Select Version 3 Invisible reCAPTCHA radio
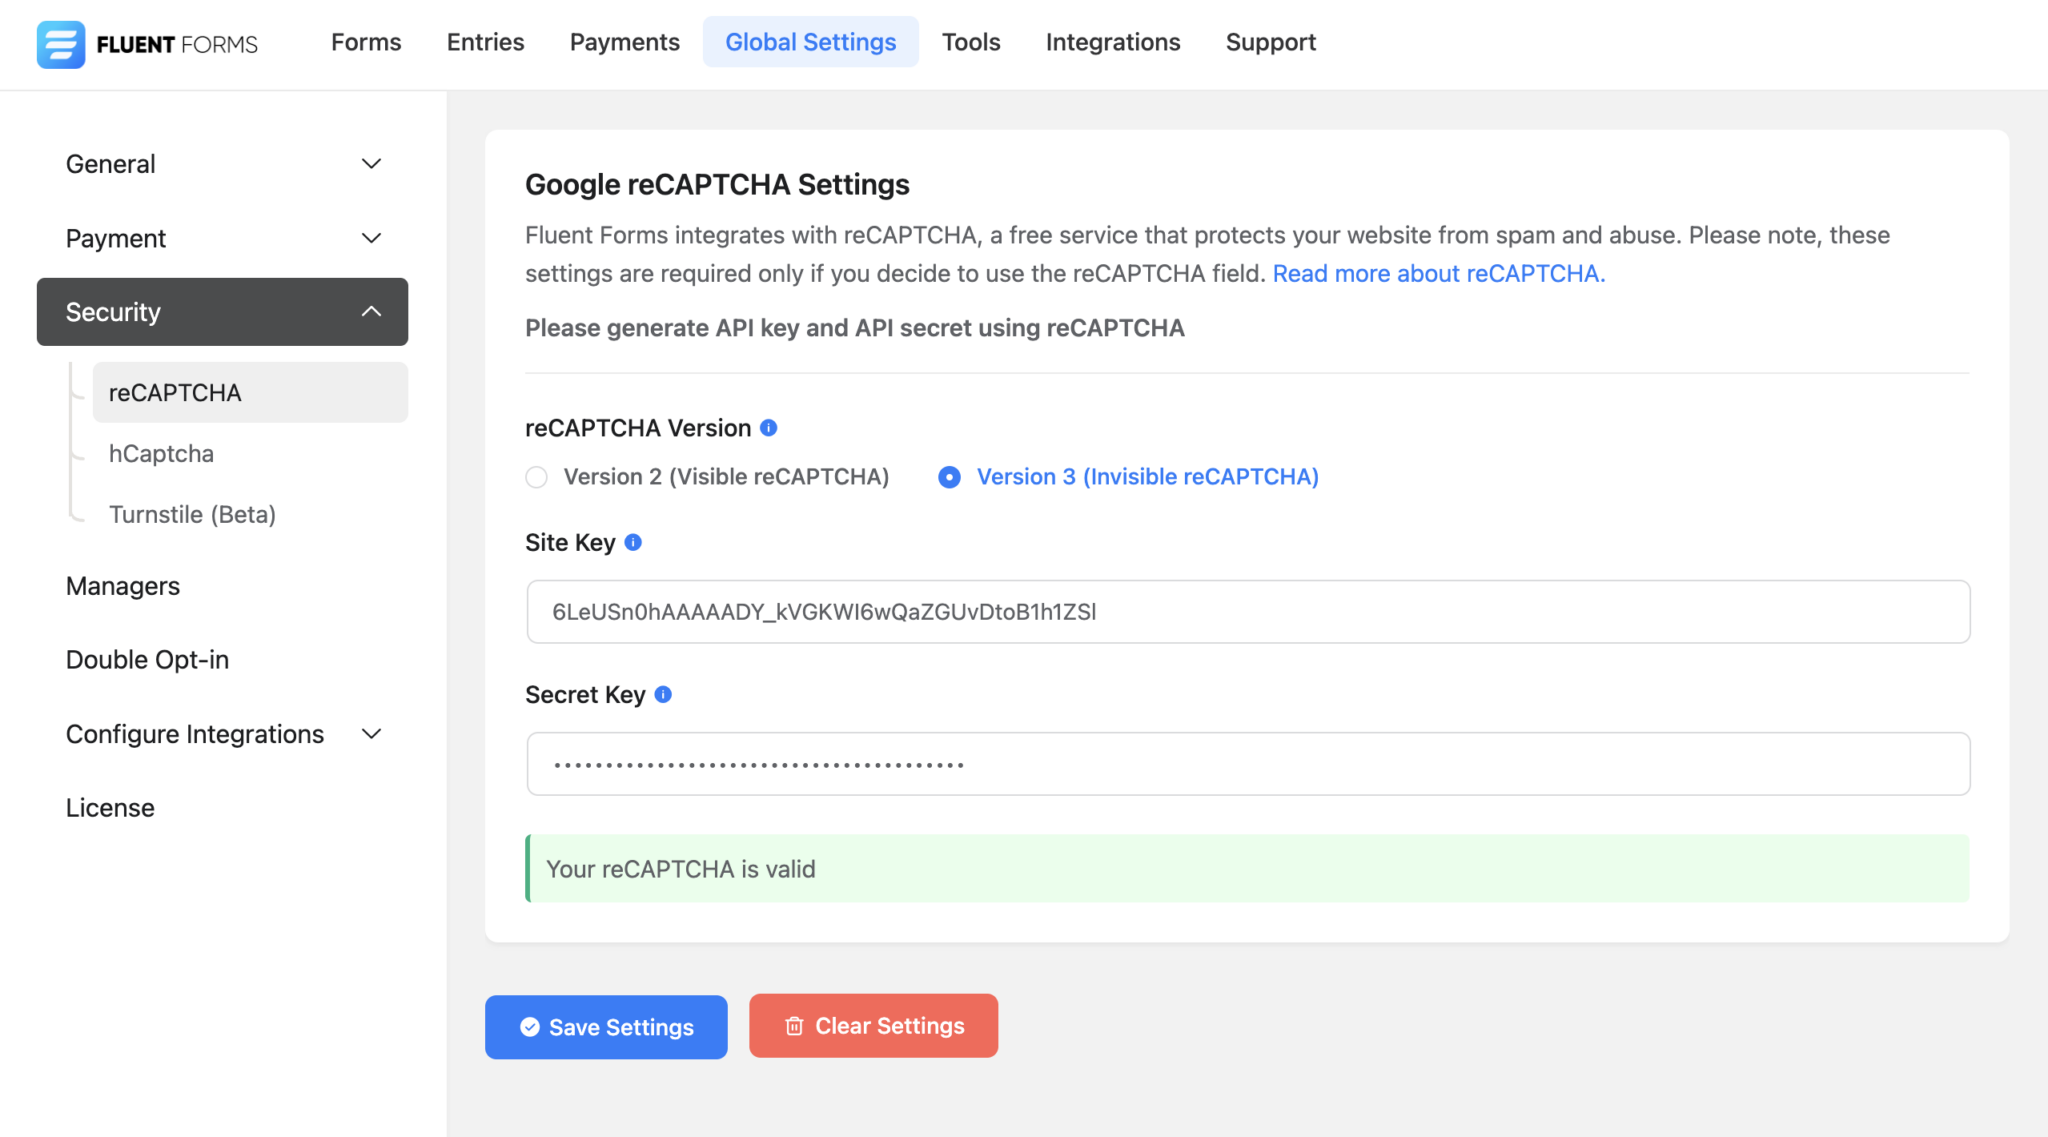The width and height of the screenshot is (2048, 1137). point(949,477)
